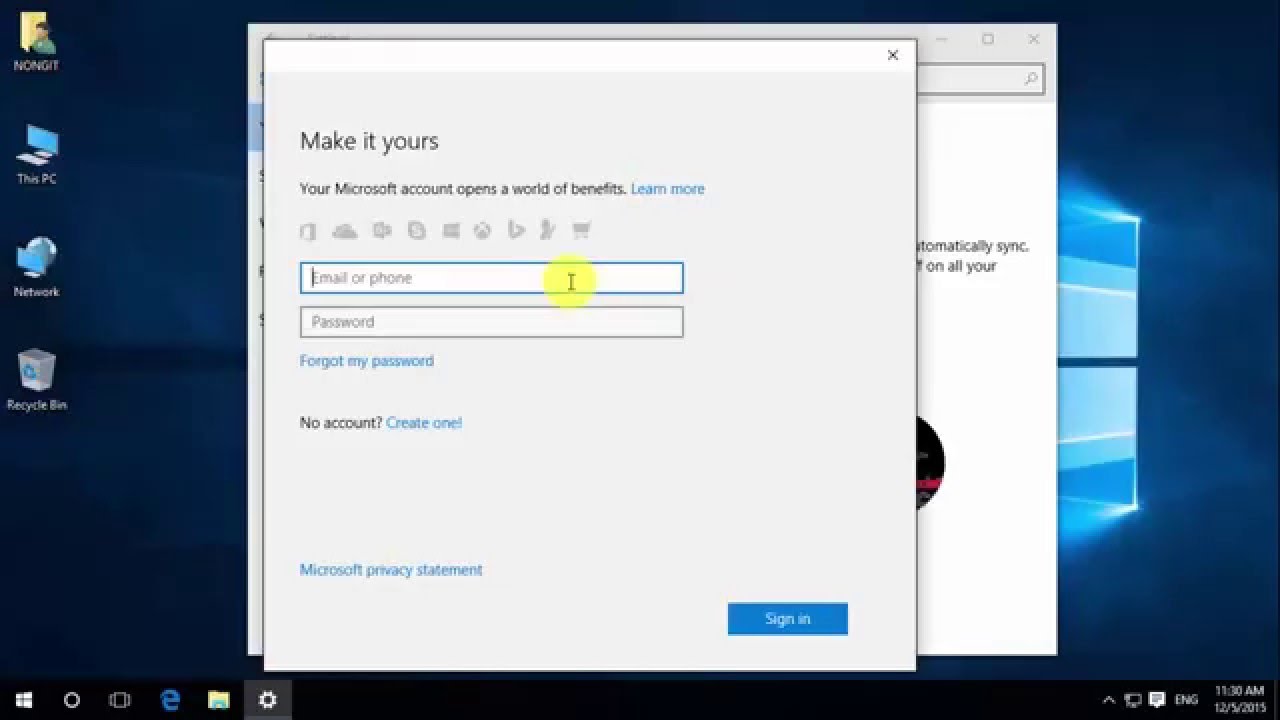
Task: Launch Microsoft Edge from the taskbar
Action: click(170, 700)
